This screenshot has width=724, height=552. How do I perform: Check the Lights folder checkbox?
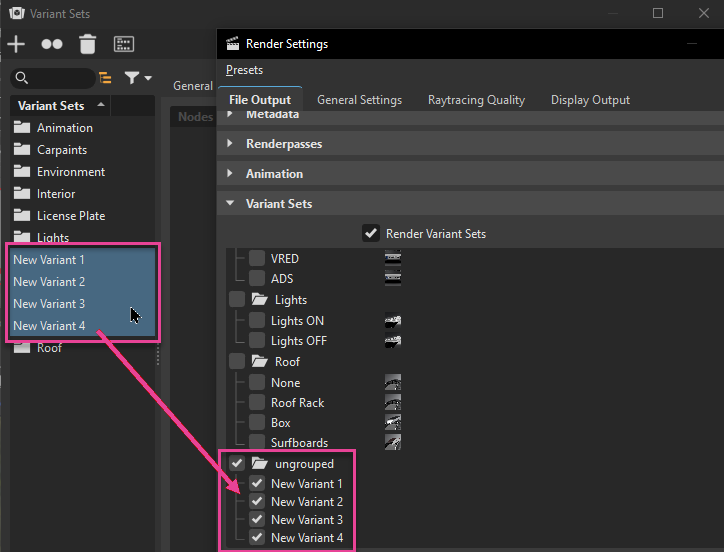[237, 299]
